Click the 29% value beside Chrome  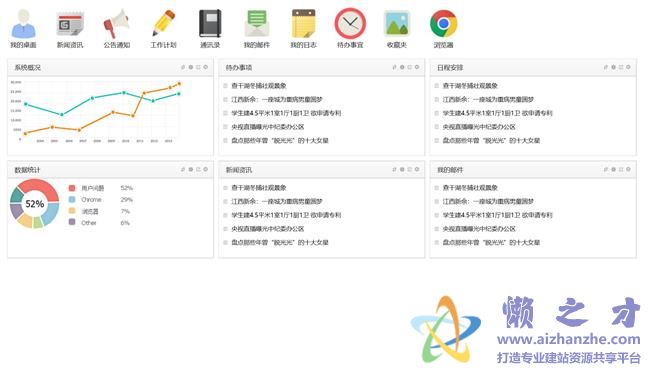tap(126, 200)
